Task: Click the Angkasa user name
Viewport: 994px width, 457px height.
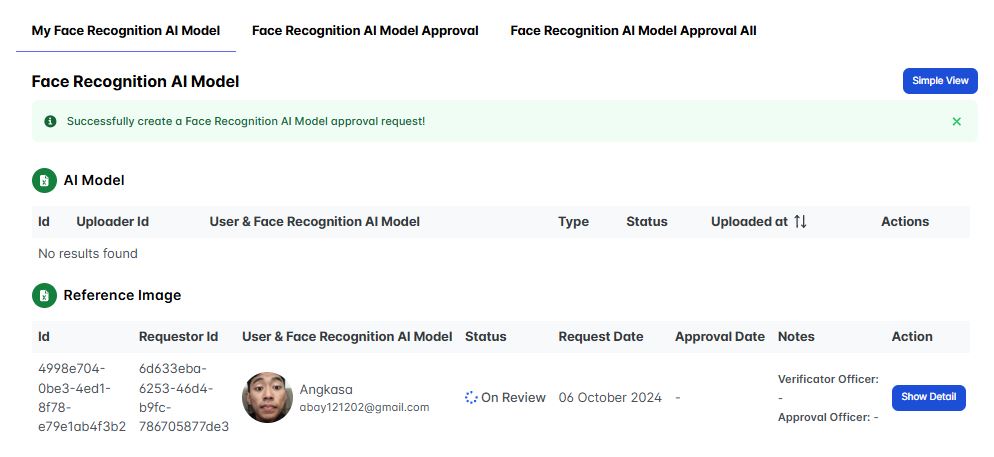Action: pyautogui.click(x=326, y=389)
